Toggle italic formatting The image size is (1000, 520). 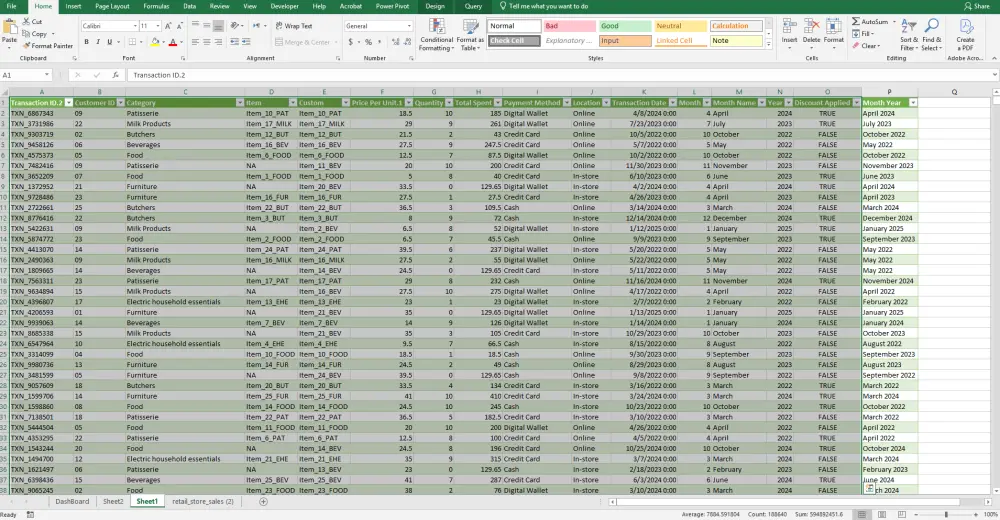pyautogui.click(x=98, y=42)
